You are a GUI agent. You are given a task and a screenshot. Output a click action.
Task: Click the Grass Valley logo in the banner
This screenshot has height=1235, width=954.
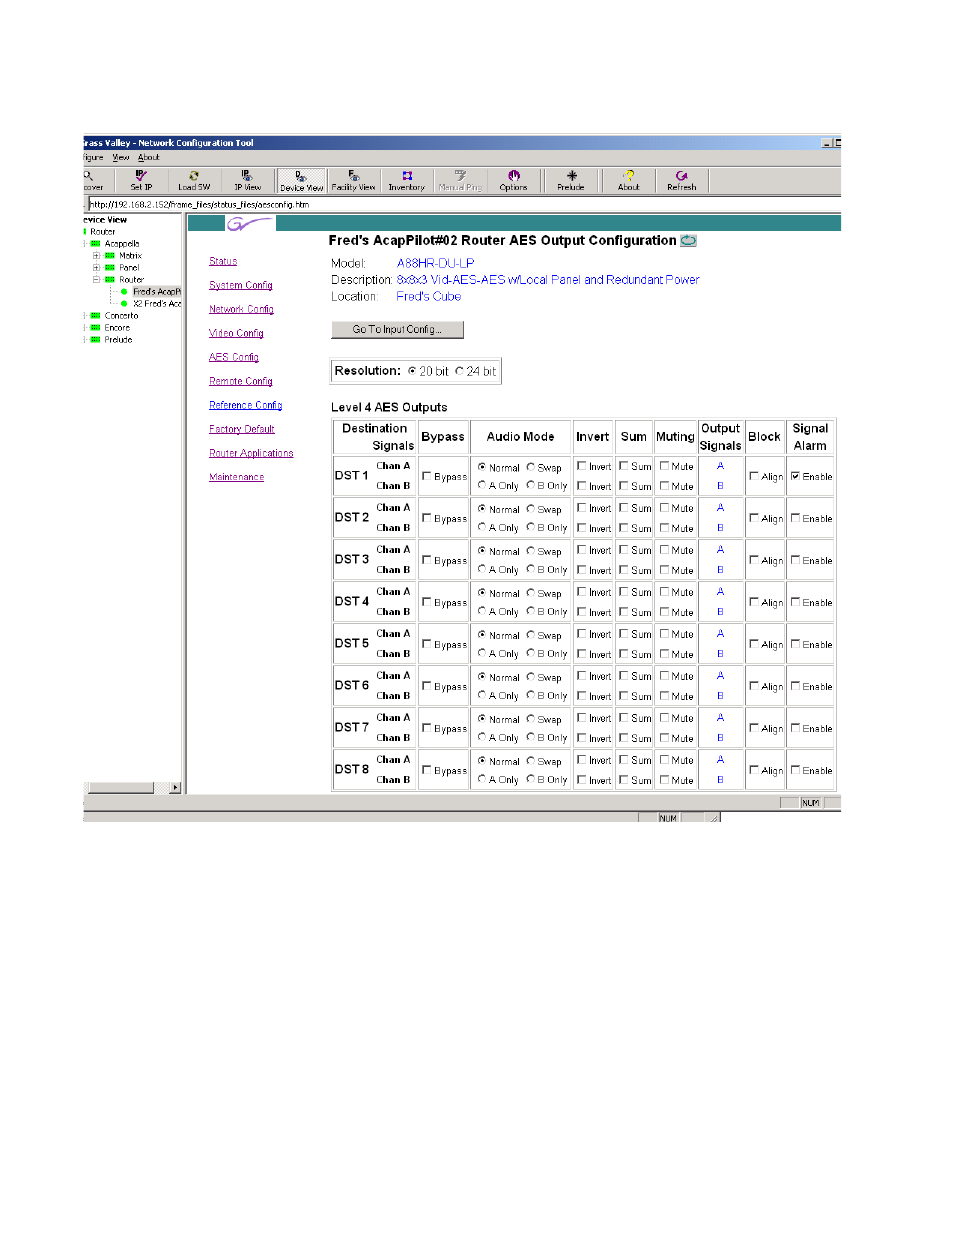[x=249, y=223]
